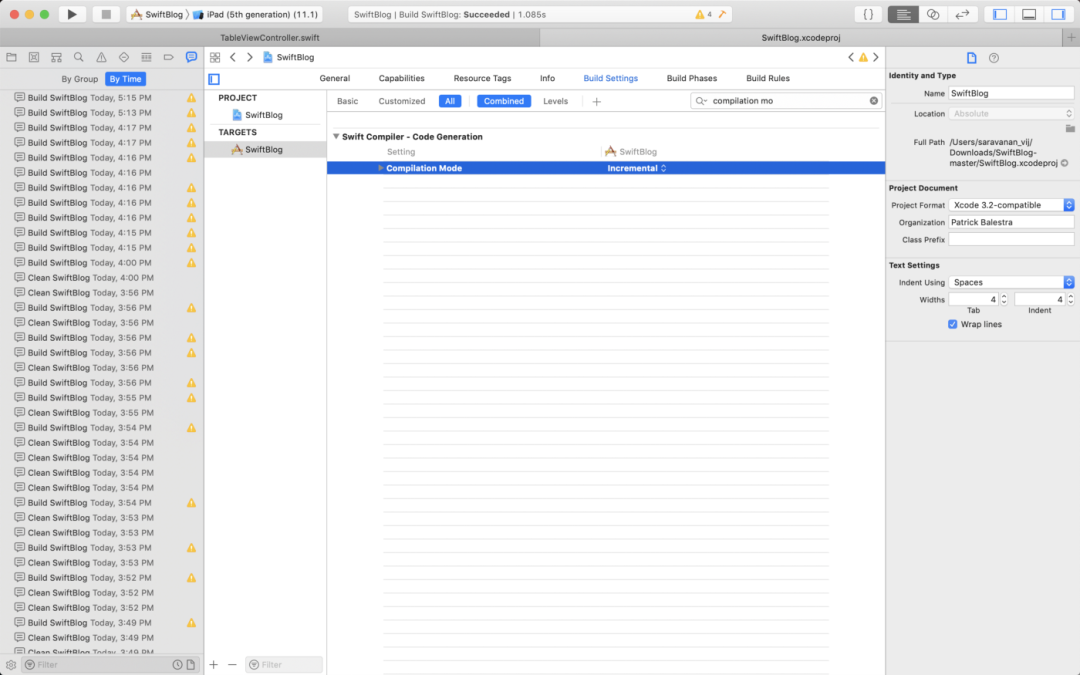The height and width of the screenshot is (675, 1080).
Task: Group reports By Group
Action: click(80, 79)
